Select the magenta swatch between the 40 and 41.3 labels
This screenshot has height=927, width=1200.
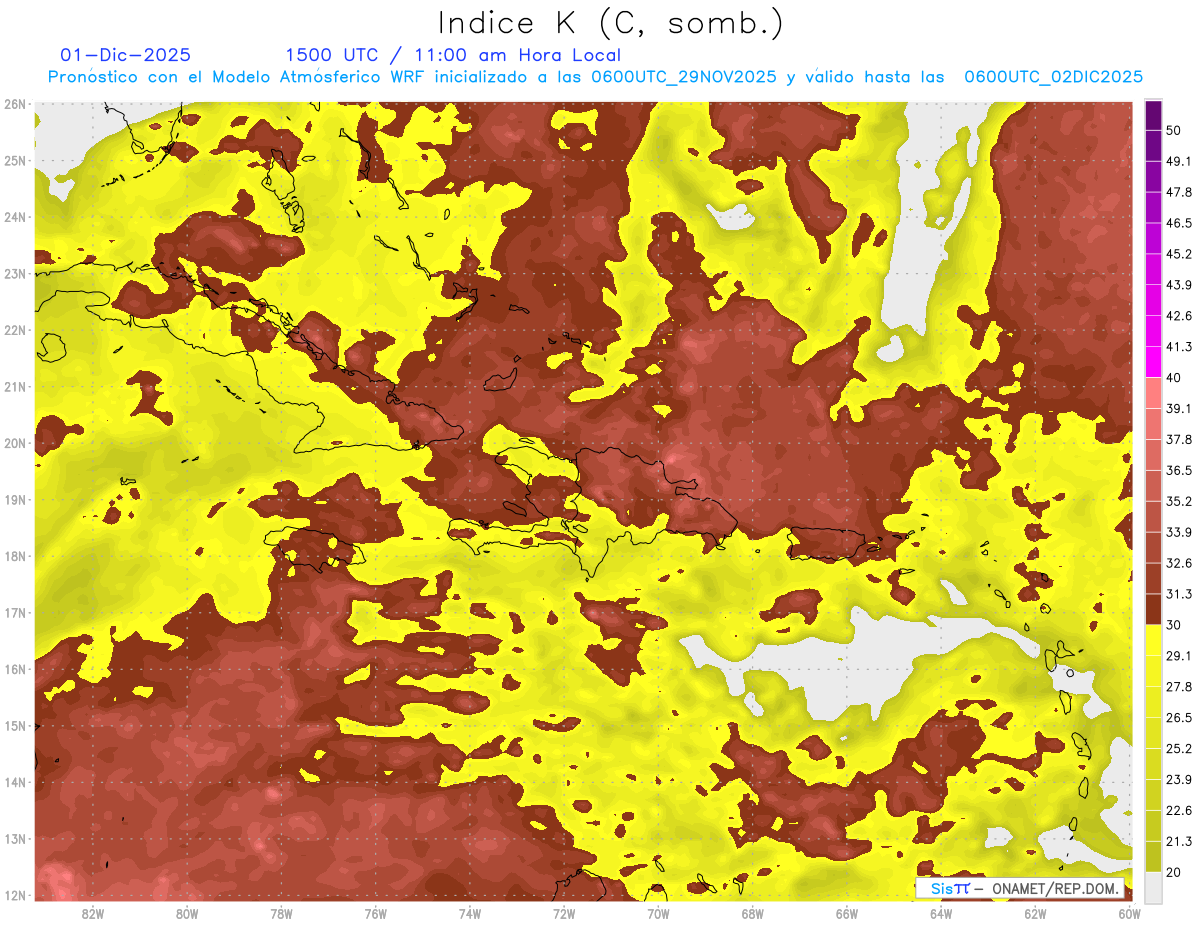1153,362
